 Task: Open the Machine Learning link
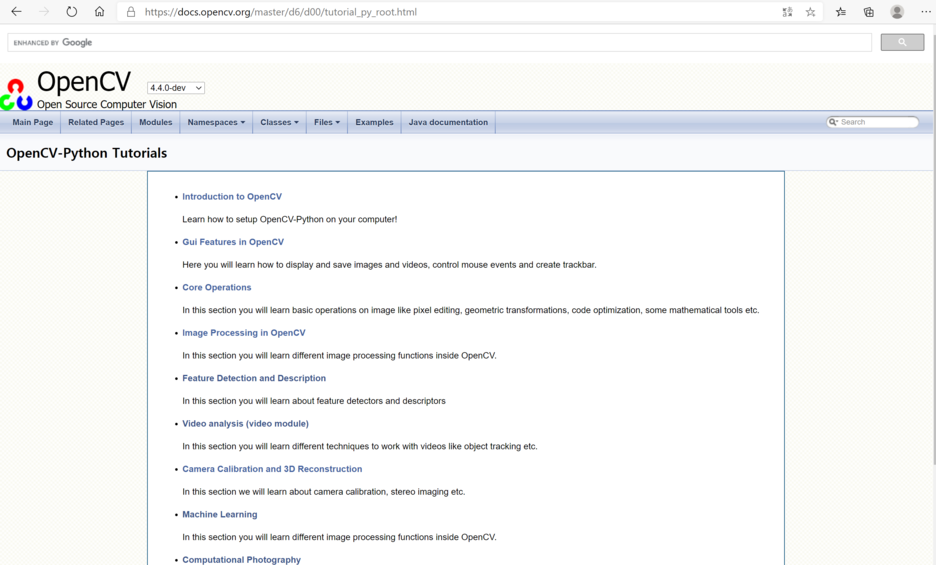tap(220, 514)
